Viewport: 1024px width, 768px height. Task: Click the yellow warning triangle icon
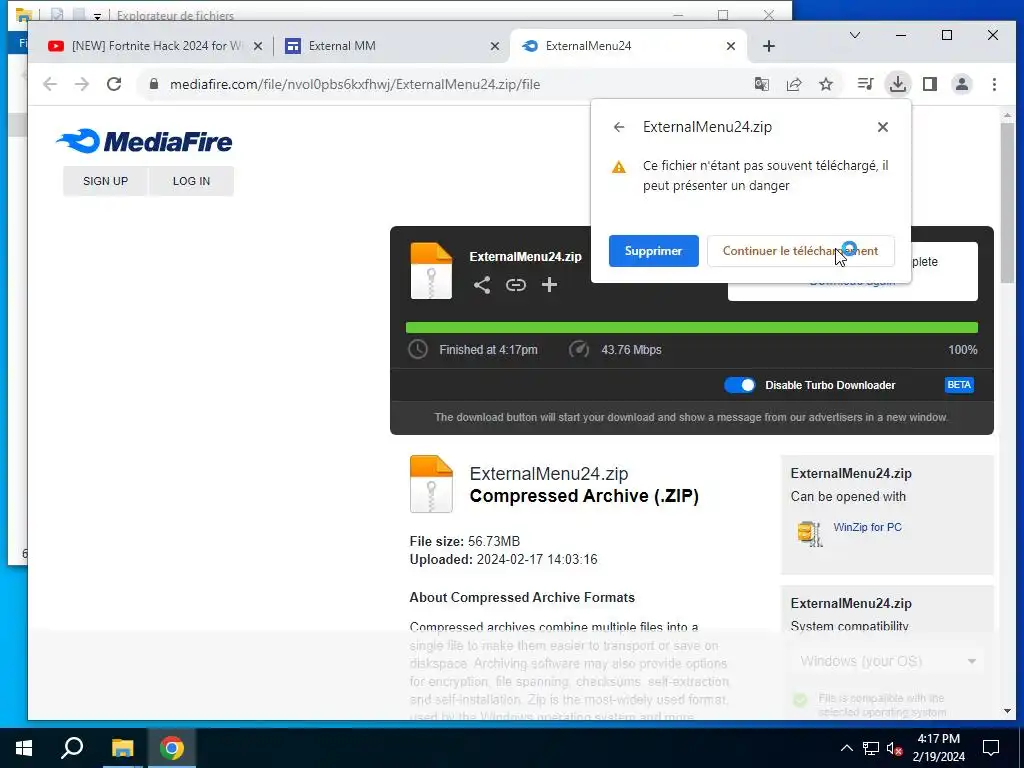pos(618,167)
